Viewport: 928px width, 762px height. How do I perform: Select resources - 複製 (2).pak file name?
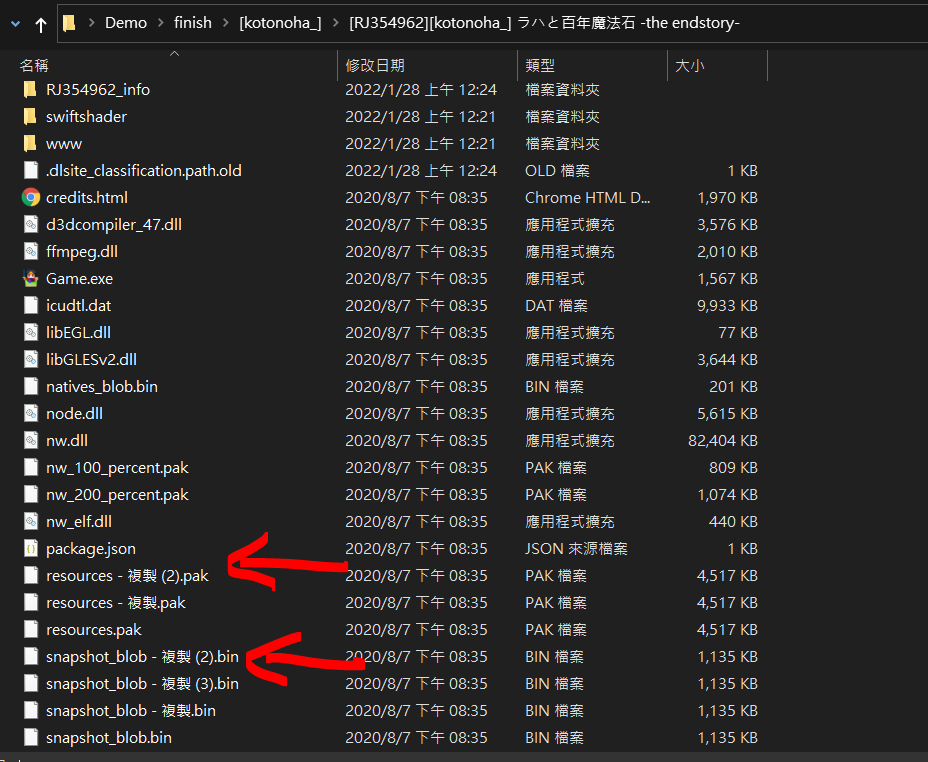127,576
